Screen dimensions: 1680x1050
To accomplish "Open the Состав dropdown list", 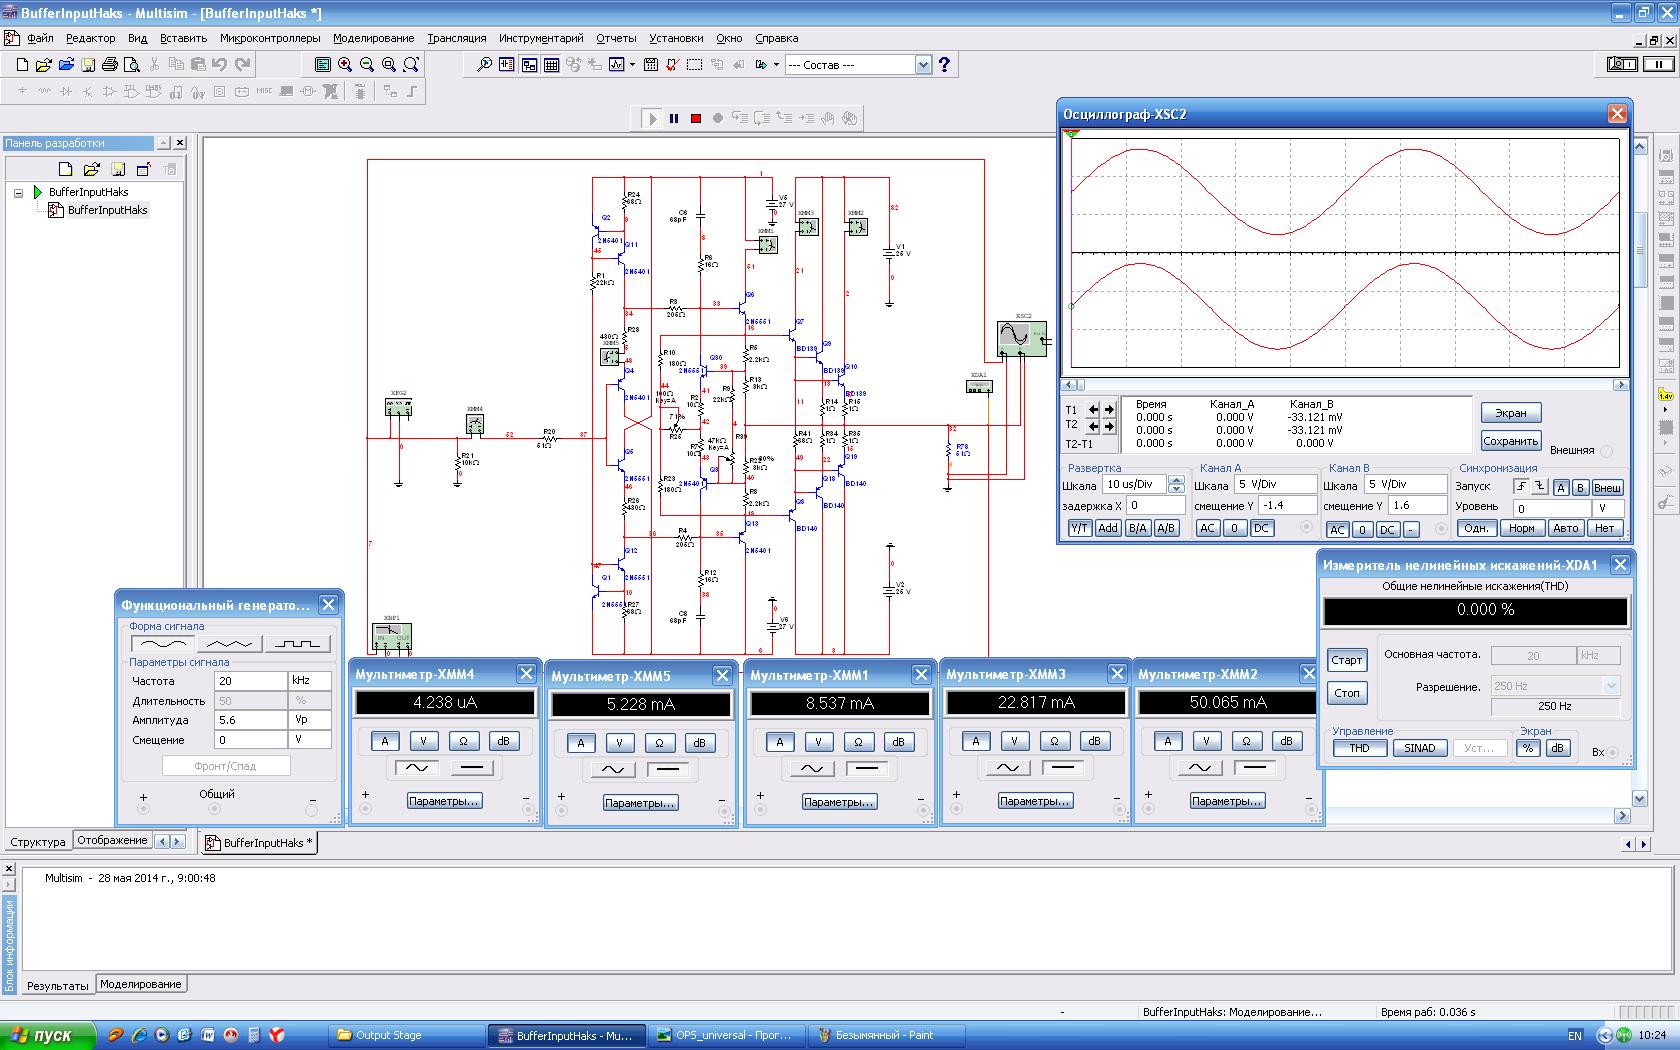I will tap(923, 65).
